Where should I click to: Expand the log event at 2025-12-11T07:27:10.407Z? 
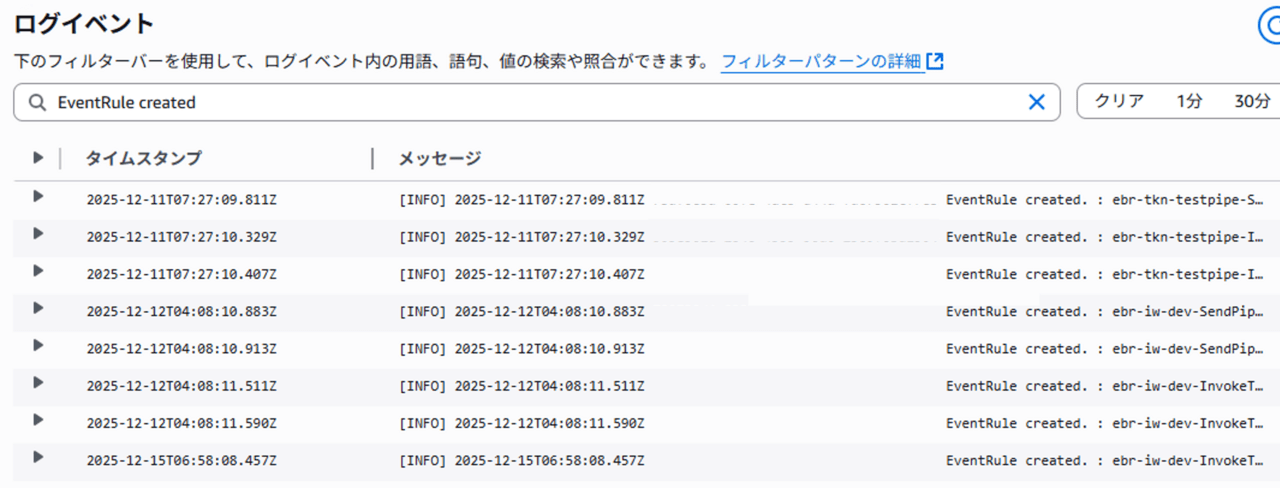38,271
